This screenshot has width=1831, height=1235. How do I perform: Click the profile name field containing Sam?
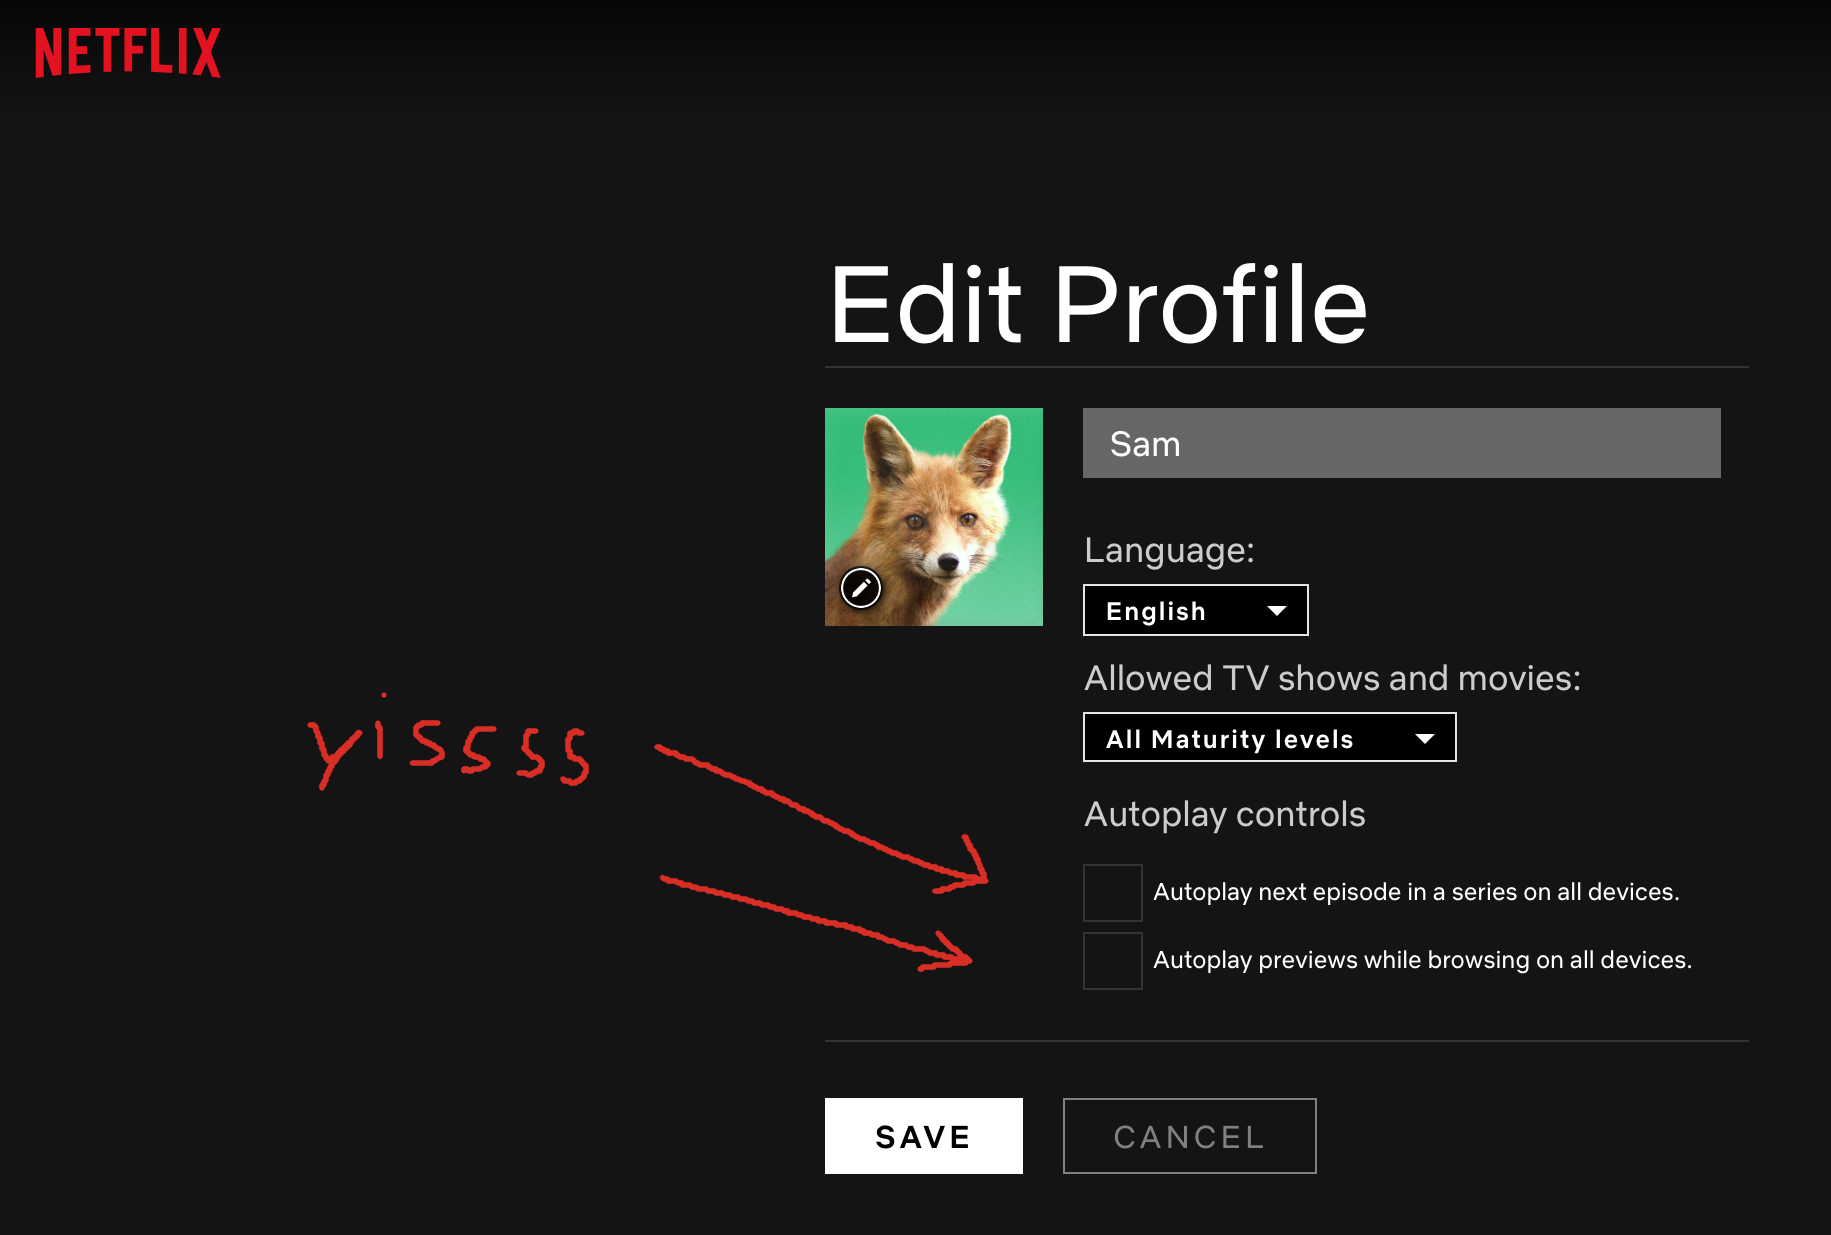(1401, 443)
